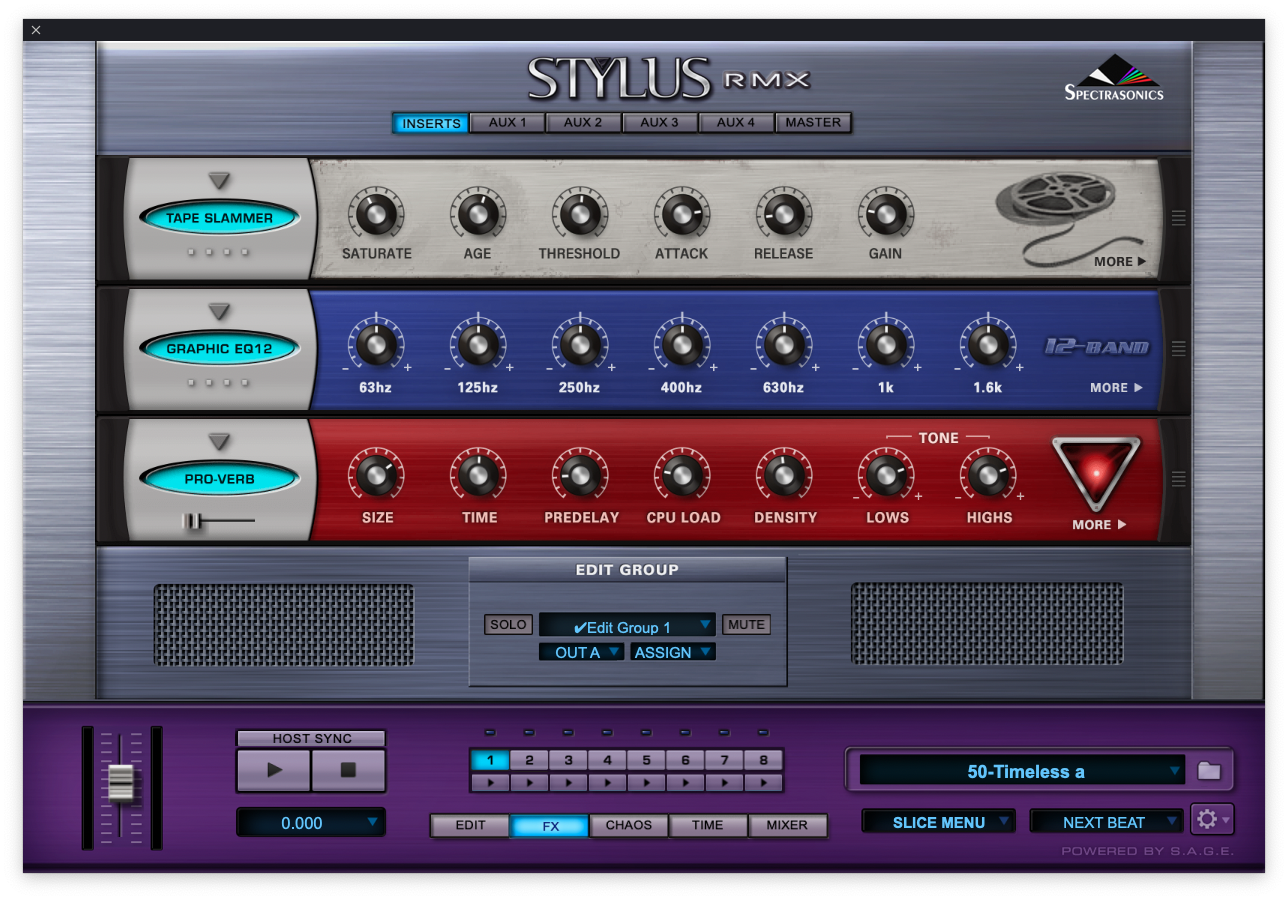Click the Tape Slammer THRESHOLD knob
This screenshot has width=1288, height=900.
580,214
